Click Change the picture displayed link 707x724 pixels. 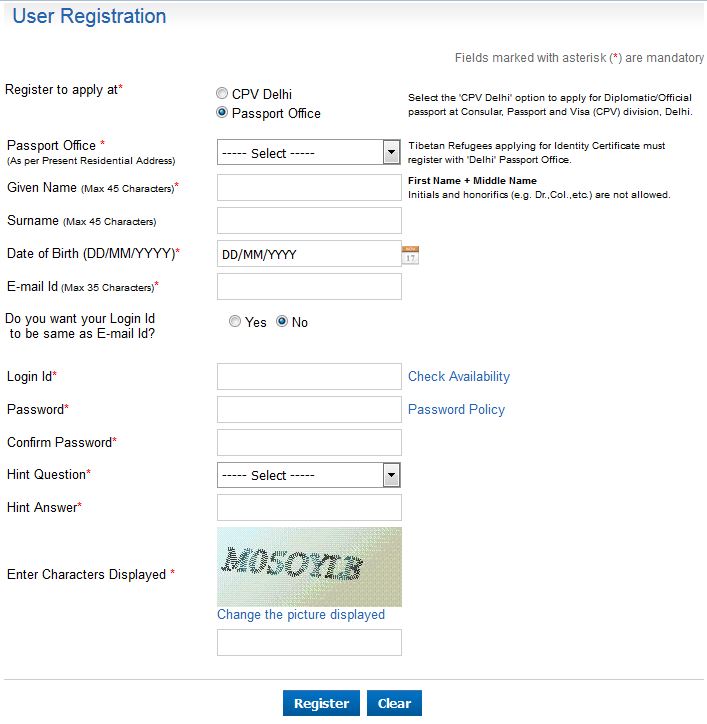click(301, 615)
